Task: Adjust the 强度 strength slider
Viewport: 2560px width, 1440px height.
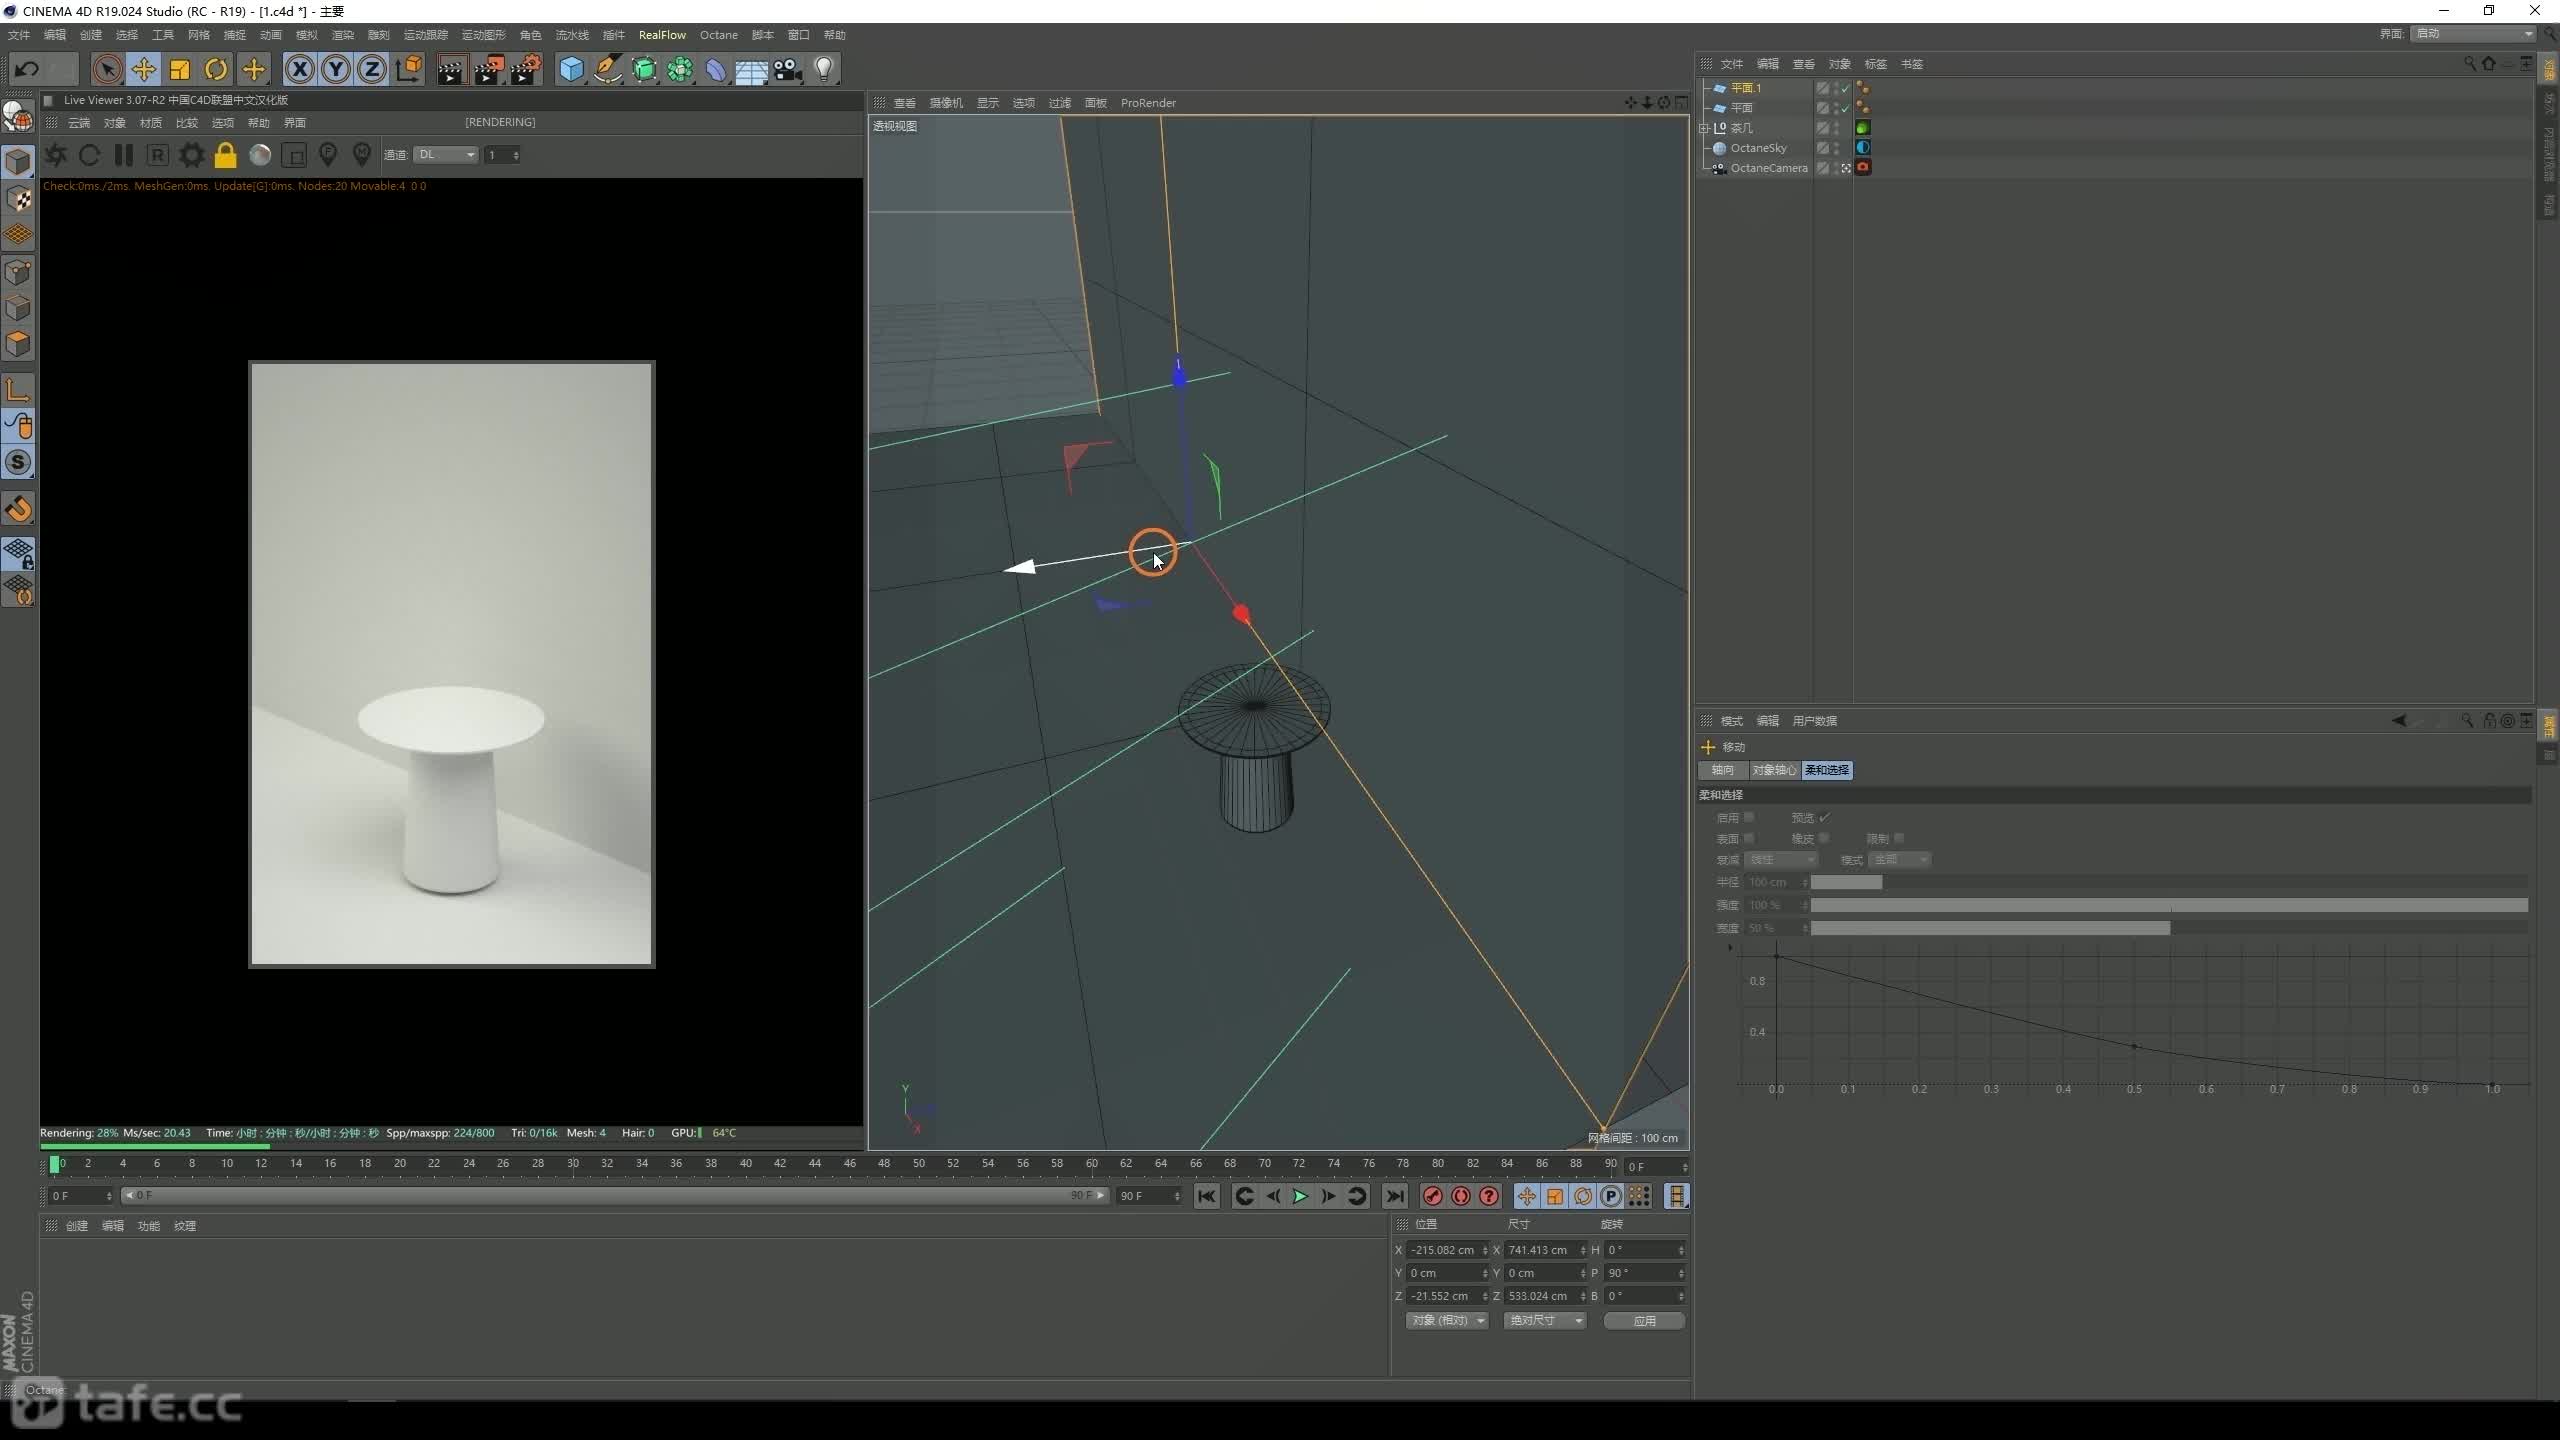Action: (x=2169, y=905)
